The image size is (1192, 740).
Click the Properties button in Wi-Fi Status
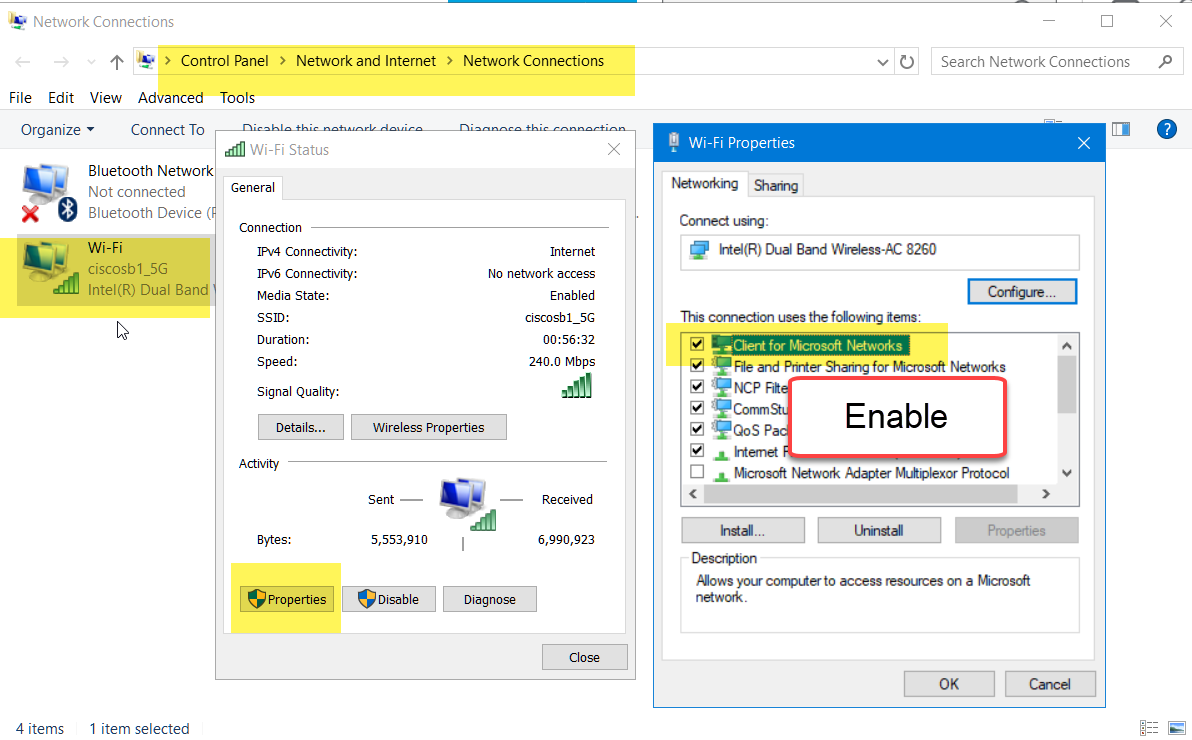click(287, 599)
